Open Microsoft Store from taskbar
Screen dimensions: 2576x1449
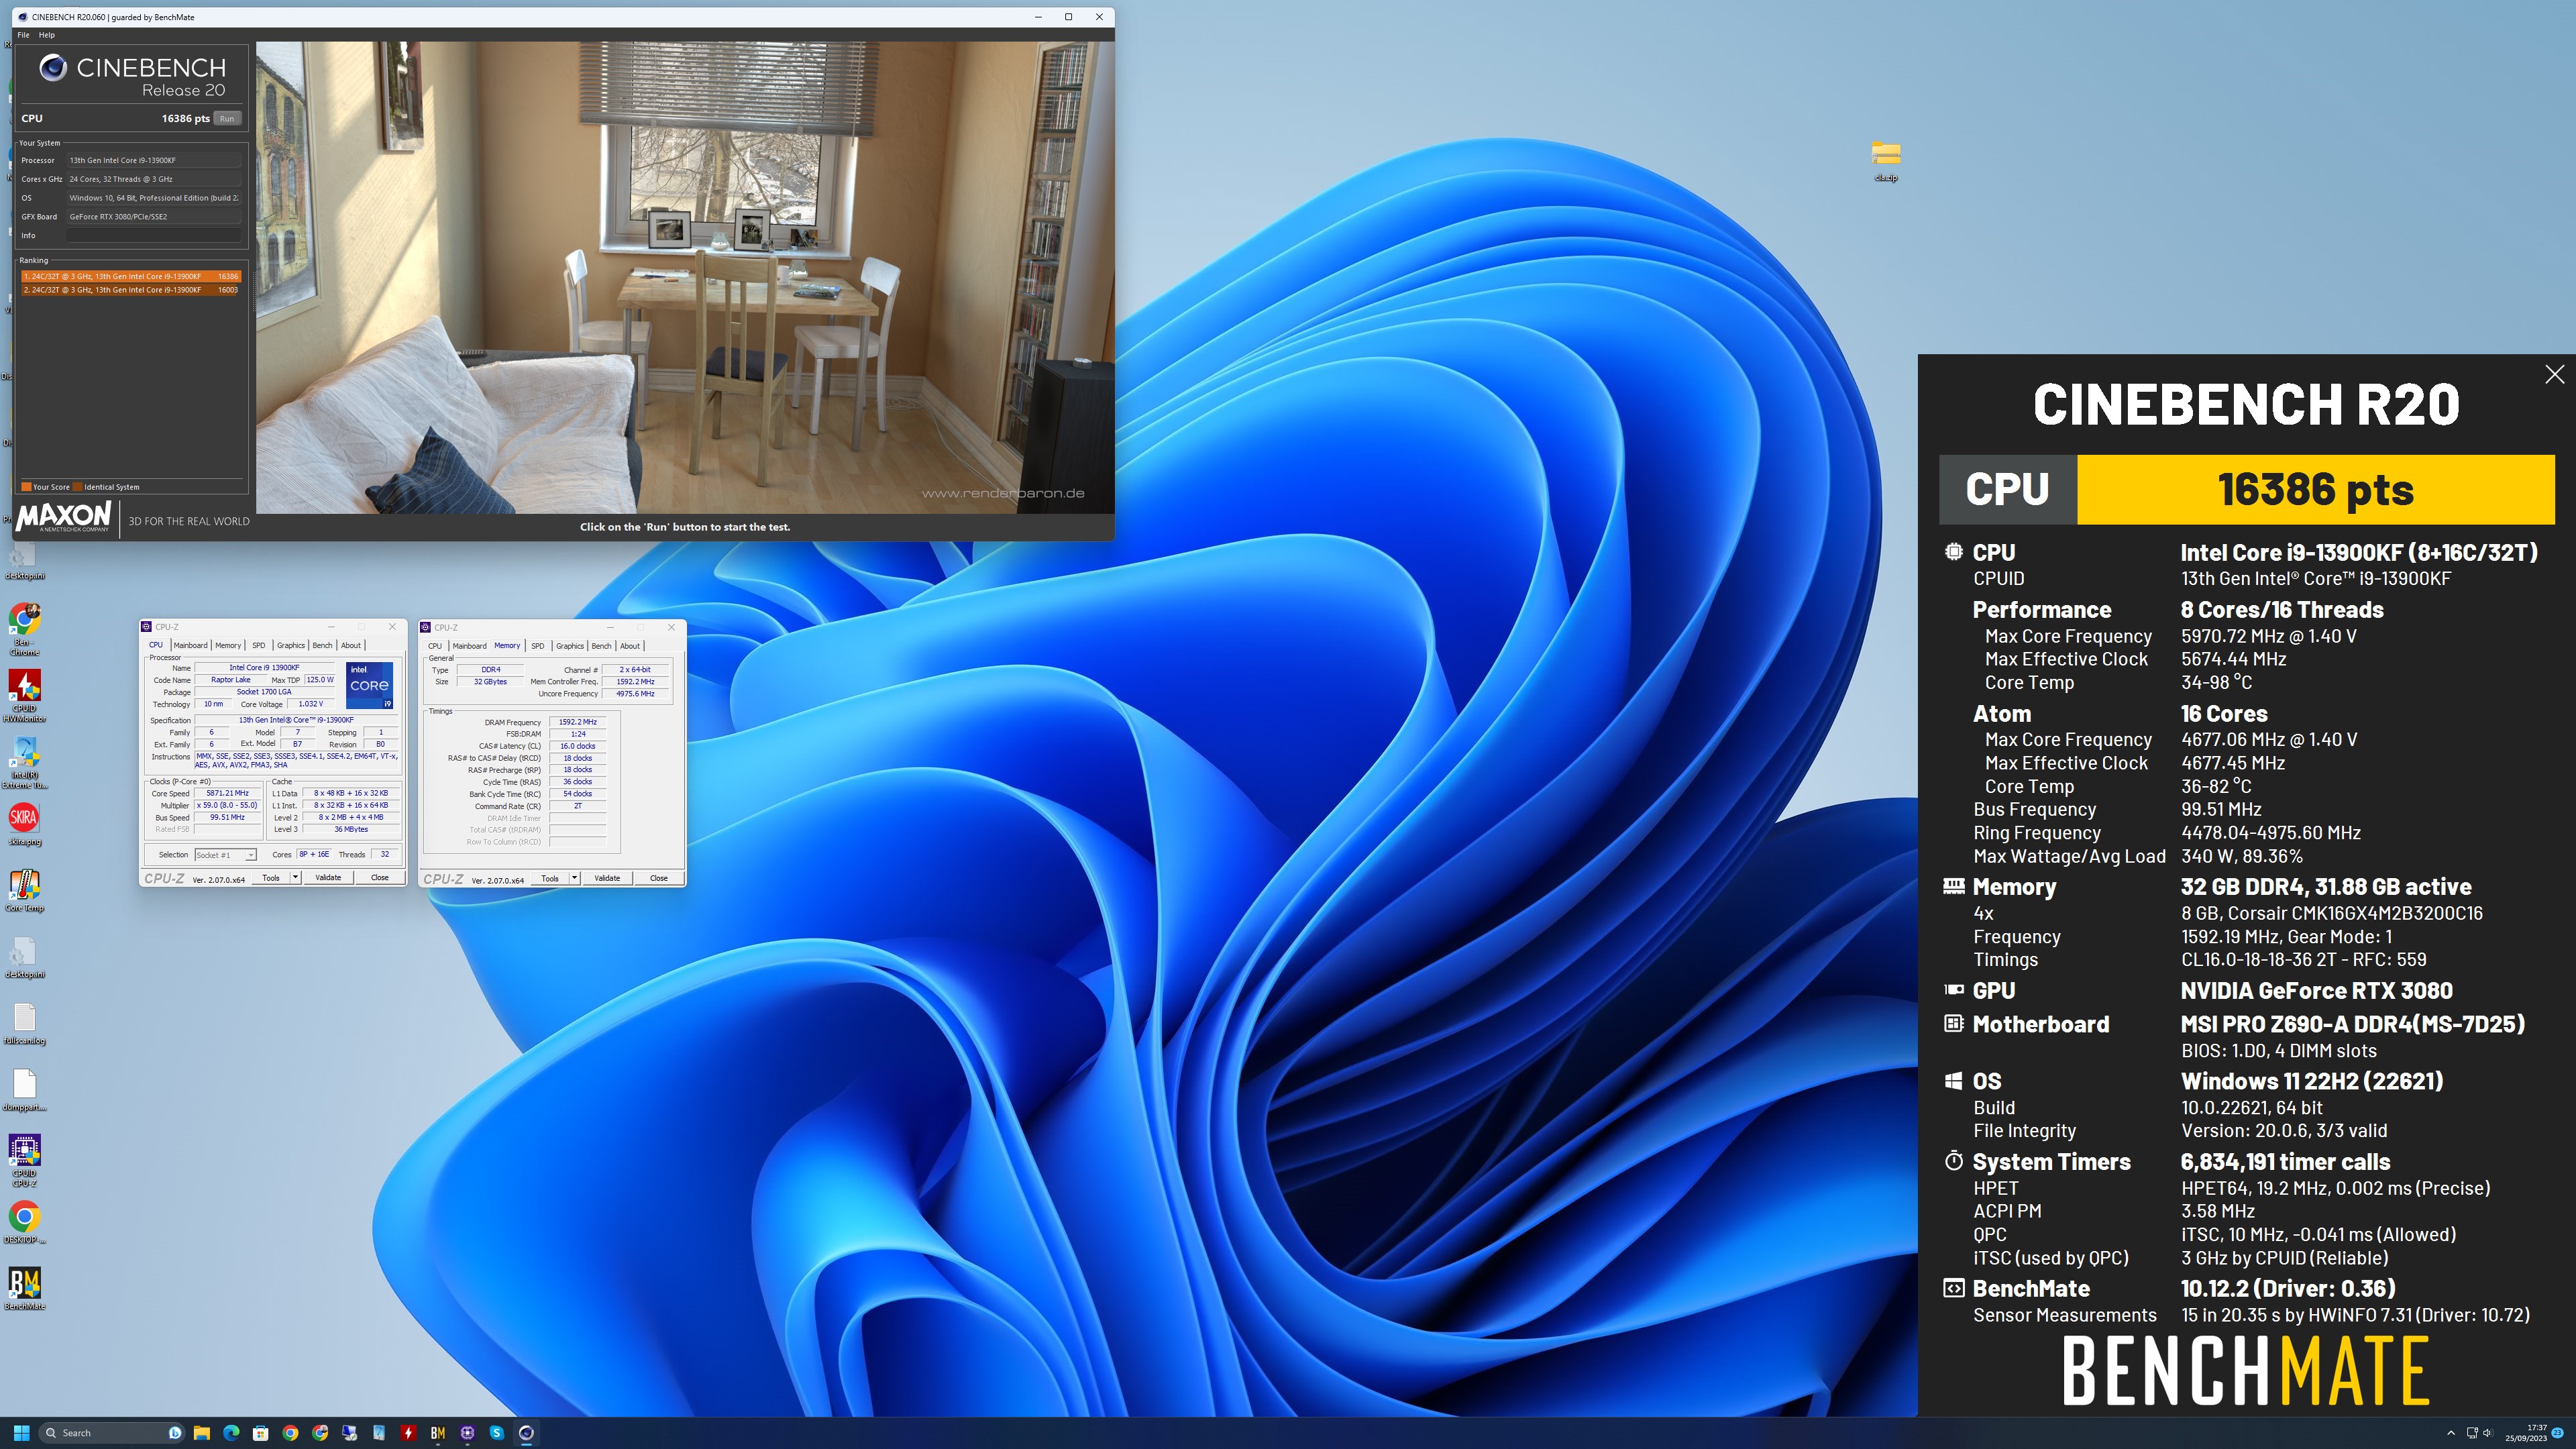coord(260,1433)
